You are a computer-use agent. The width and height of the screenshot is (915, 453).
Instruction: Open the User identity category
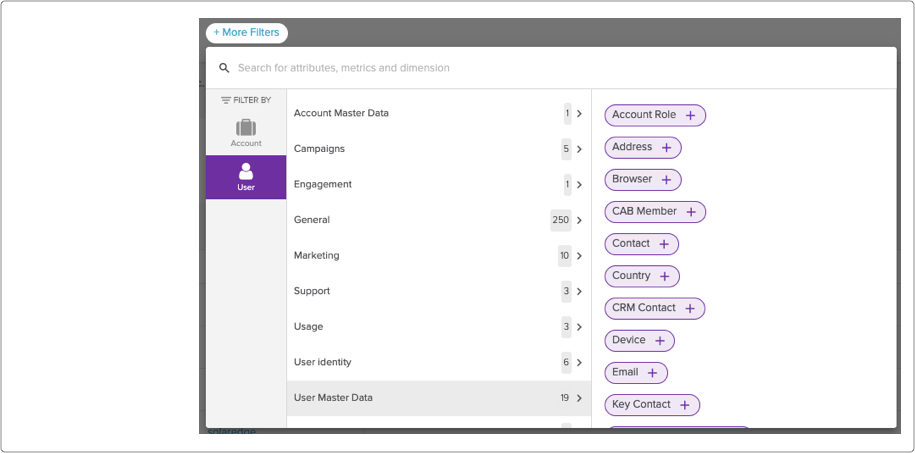click(439, 363)
